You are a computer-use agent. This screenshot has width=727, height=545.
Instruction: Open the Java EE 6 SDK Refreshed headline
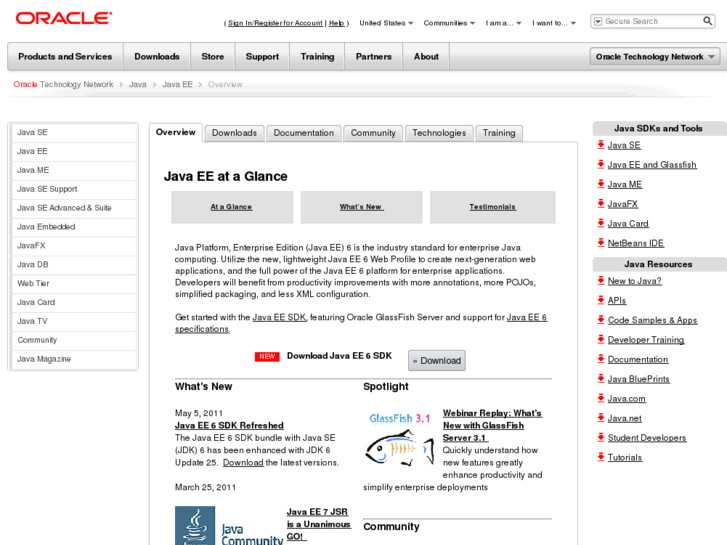pyautogui.click(x=229, y=425)
